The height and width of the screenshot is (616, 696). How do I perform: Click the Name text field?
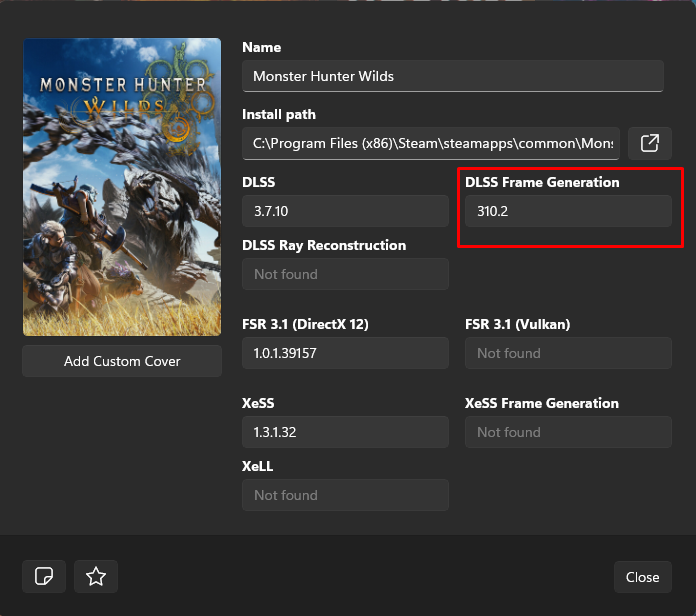(453, 76)
